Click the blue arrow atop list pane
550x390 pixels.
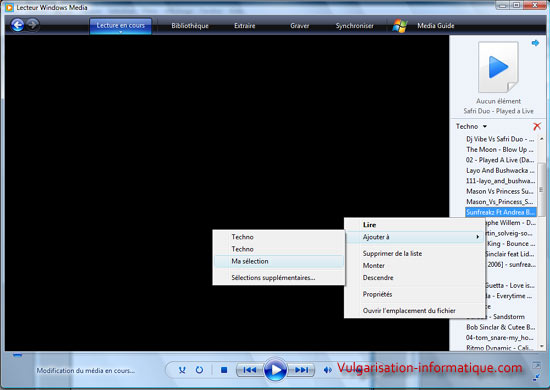click(x=535, y=43)
